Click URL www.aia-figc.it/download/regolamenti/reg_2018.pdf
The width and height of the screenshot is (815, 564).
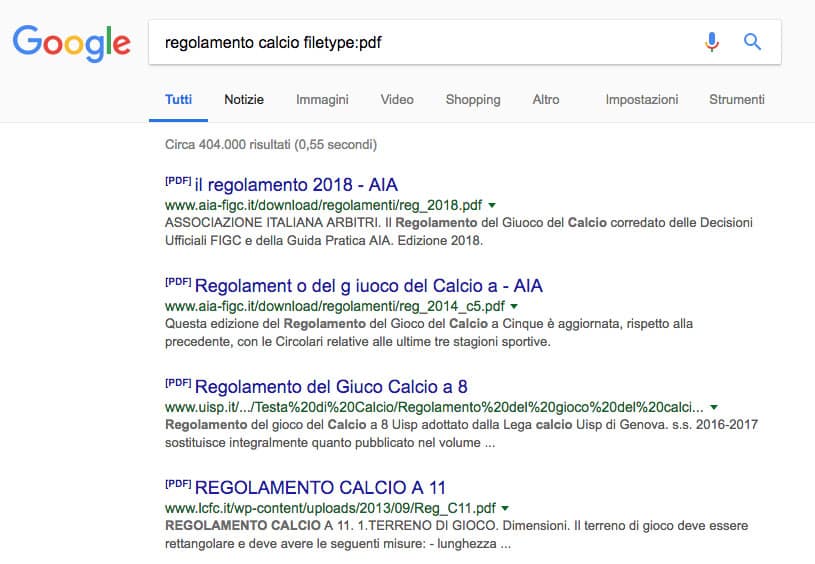coord(323,205)
